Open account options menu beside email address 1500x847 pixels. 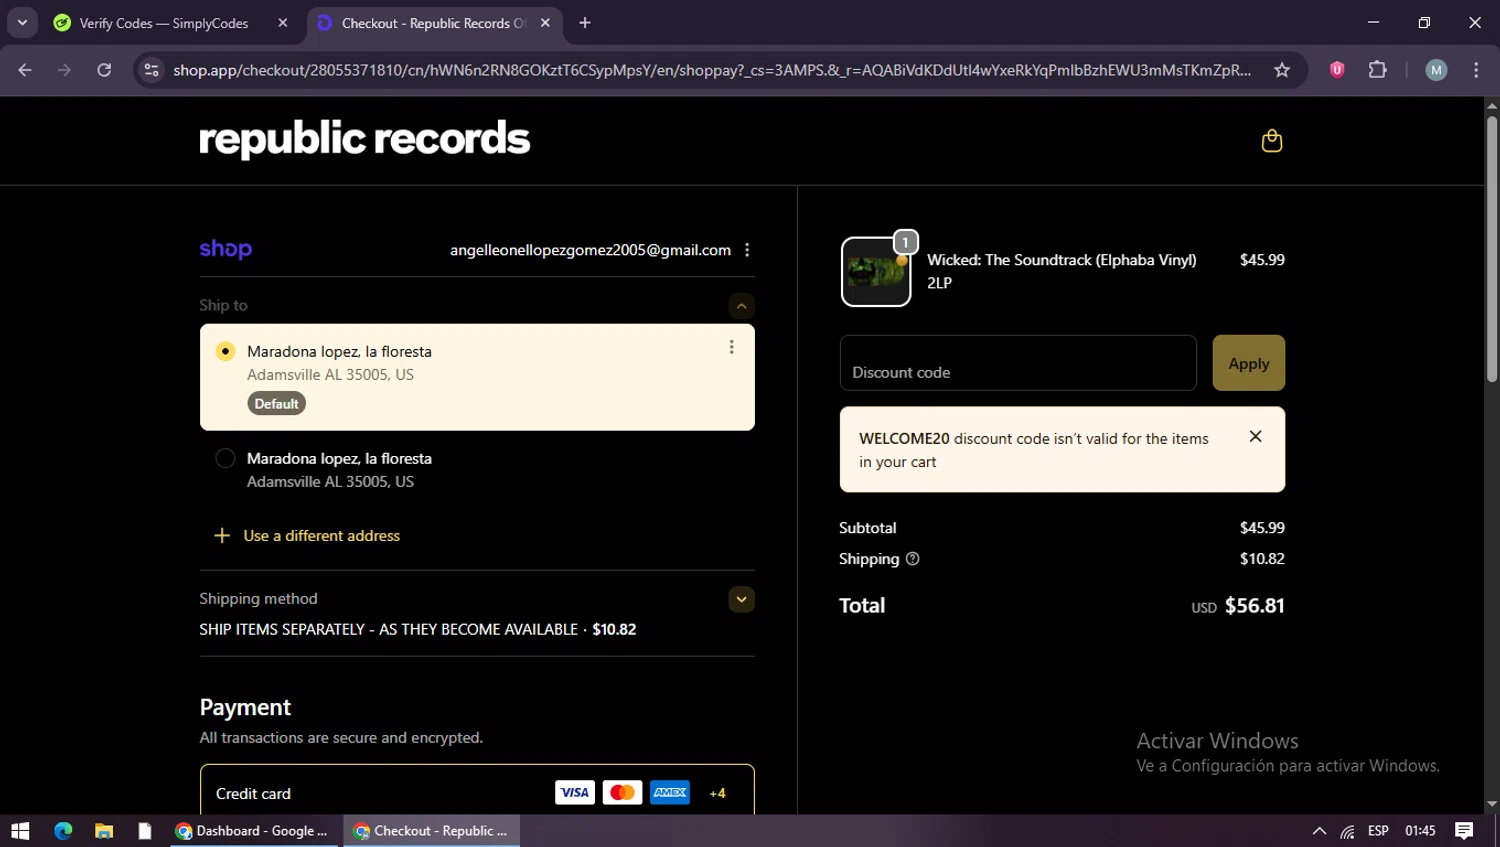tap(747, 250)
